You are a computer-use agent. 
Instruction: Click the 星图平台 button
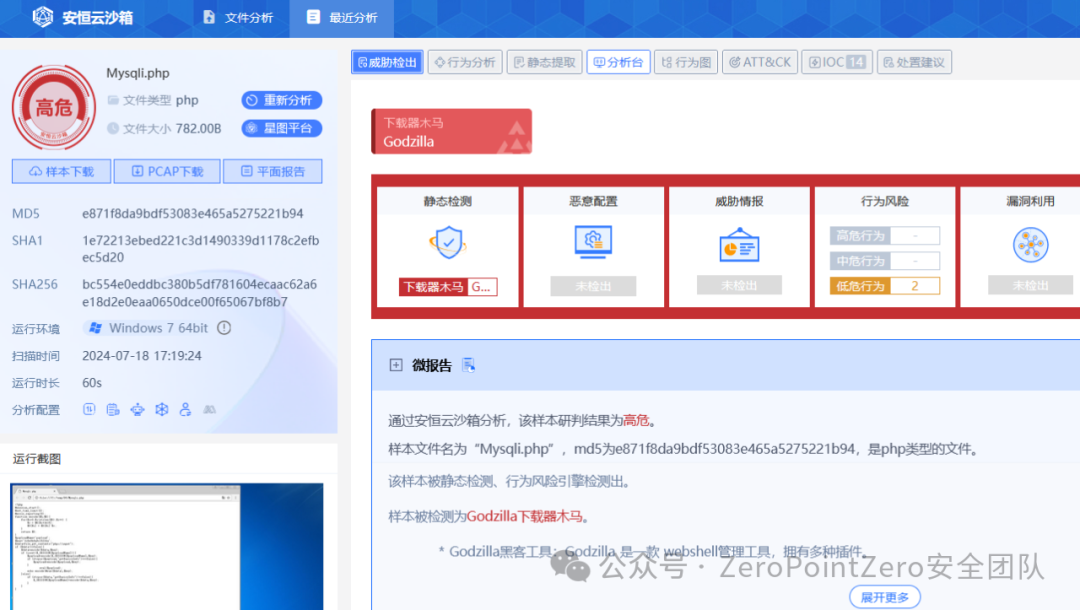[x=282, y=128]
